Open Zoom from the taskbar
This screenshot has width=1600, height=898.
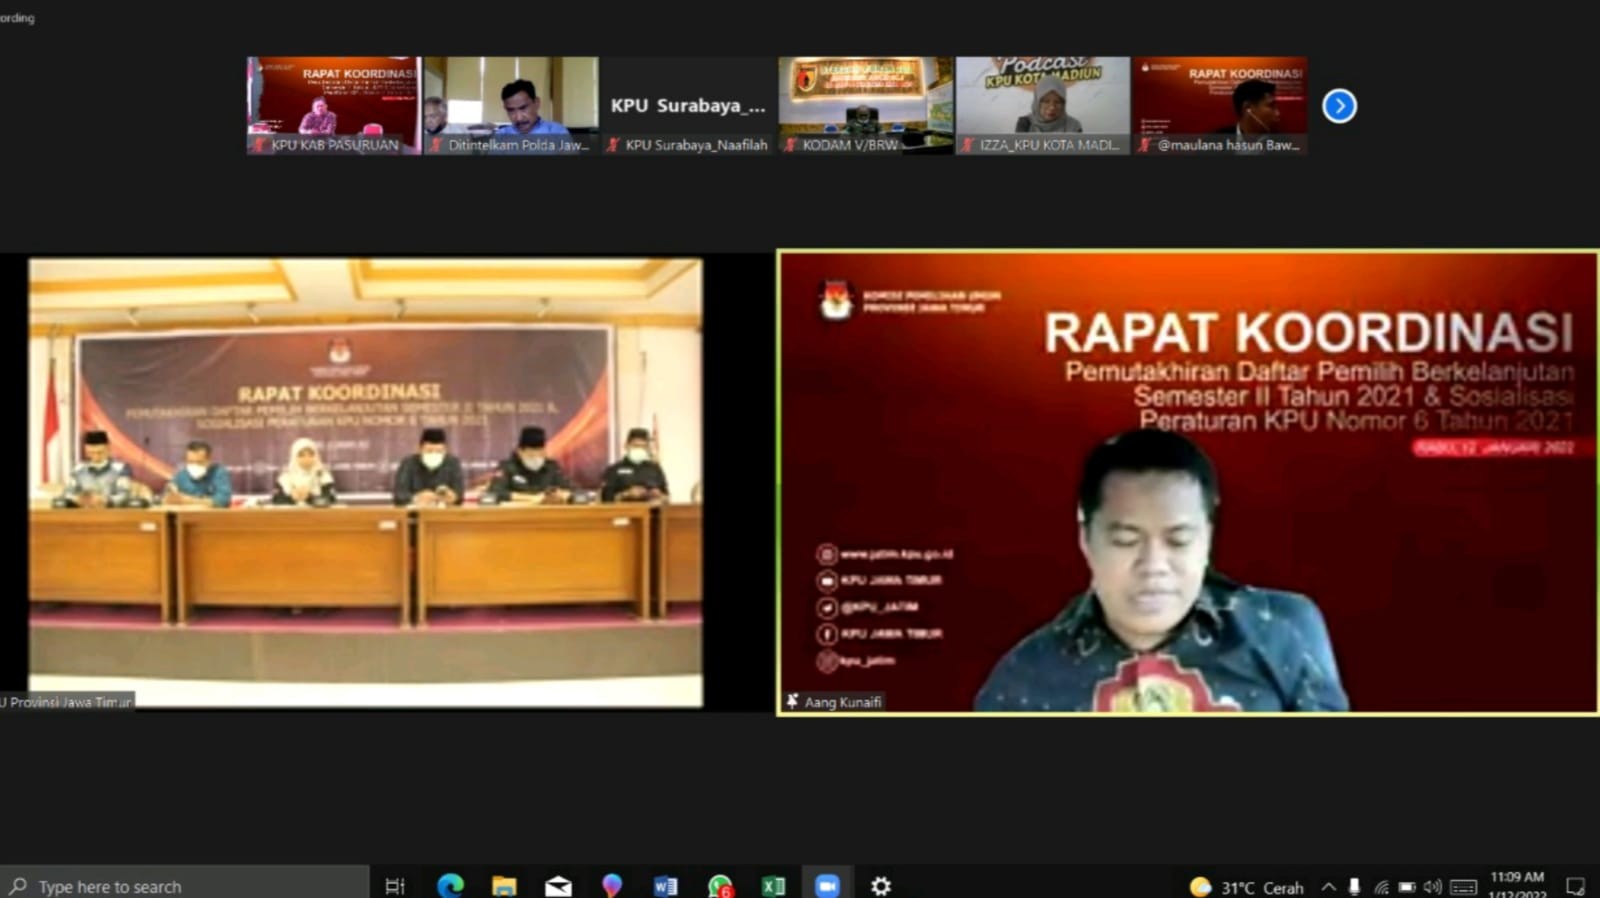coord(827,886)
